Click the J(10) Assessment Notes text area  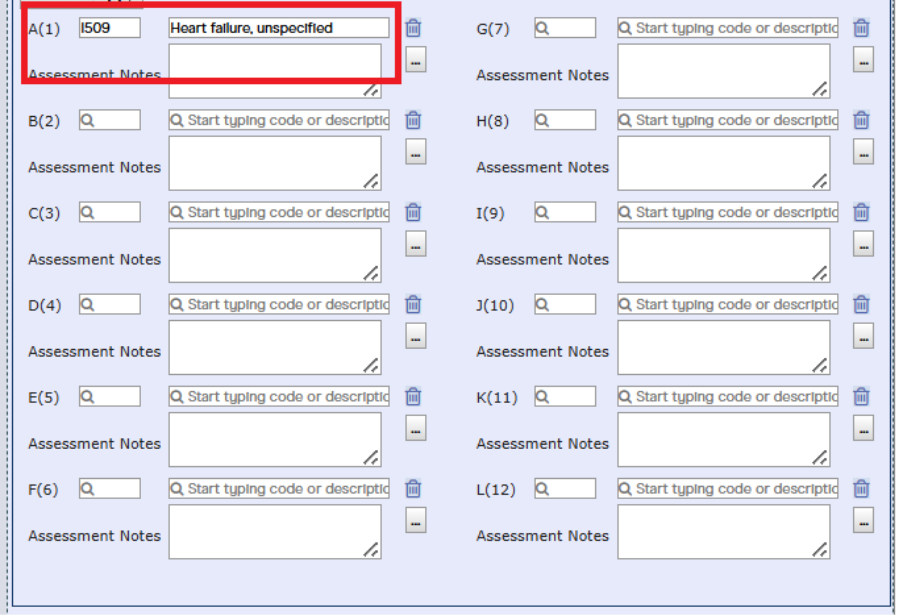click(x=724, y=347)
